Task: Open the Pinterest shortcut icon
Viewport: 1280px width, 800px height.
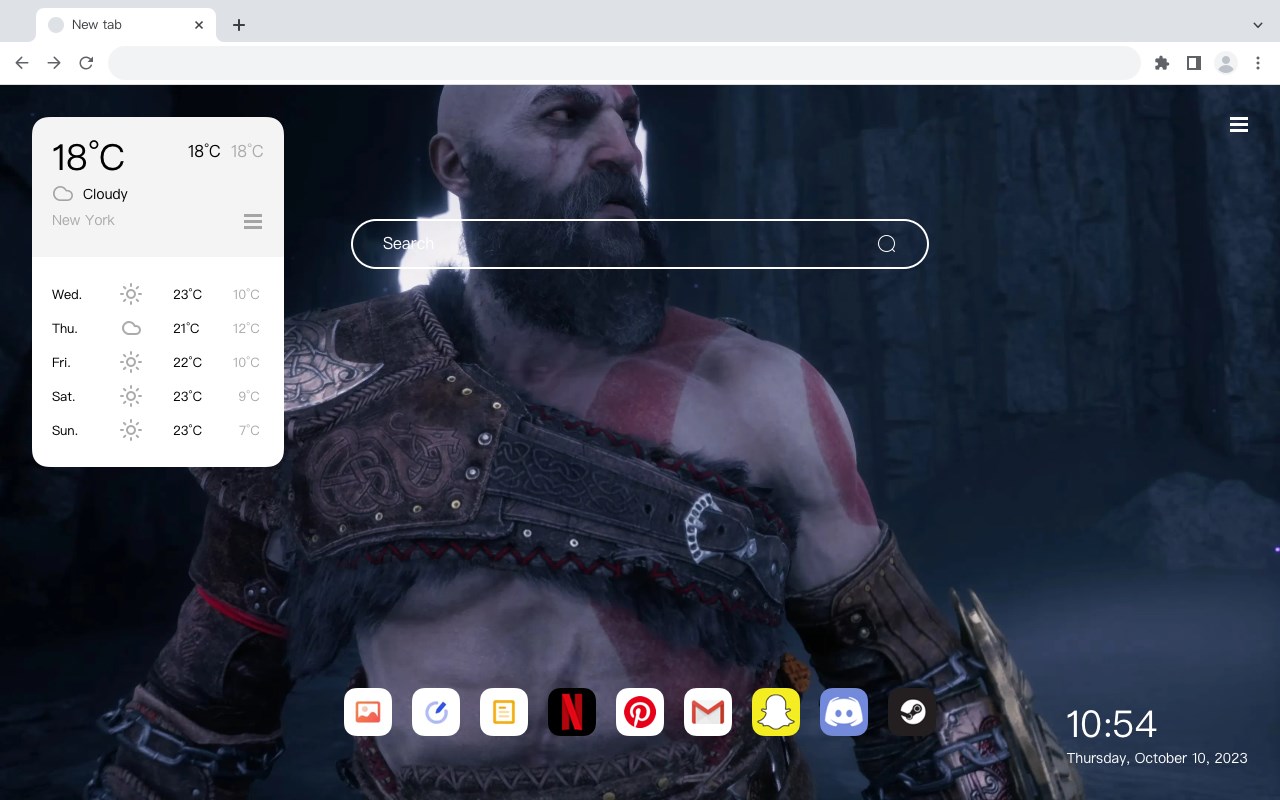Action: coord(640,712)
